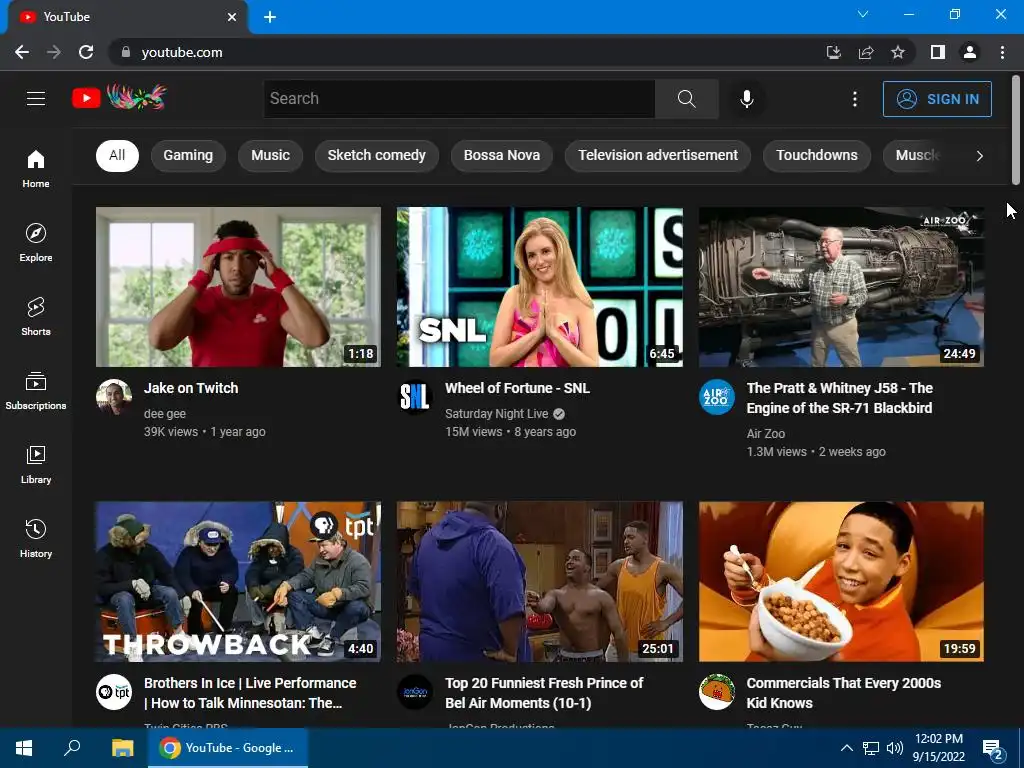Click into the YouTube Search field

pyautogui.click(x=459, y=99)
